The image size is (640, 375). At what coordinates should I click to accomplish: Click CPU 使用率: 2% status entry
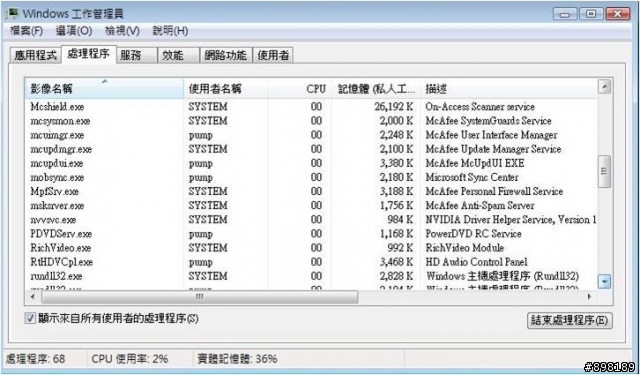tap(130, 359)
